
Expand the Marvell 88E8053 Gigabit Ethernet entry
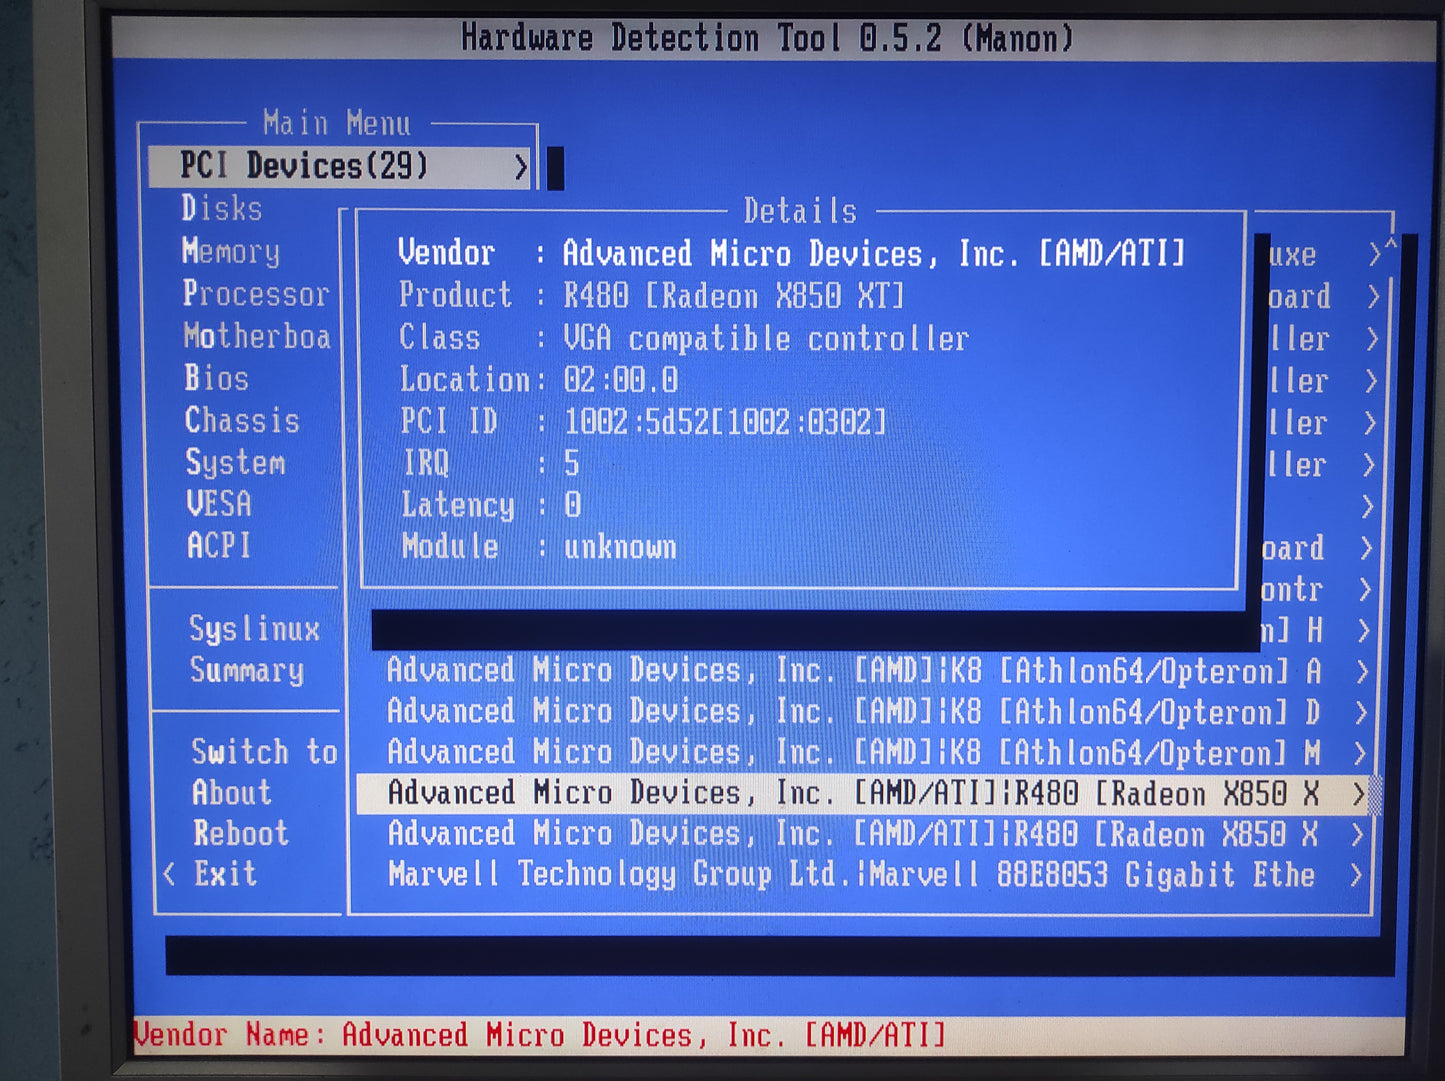click(1356, 876)
